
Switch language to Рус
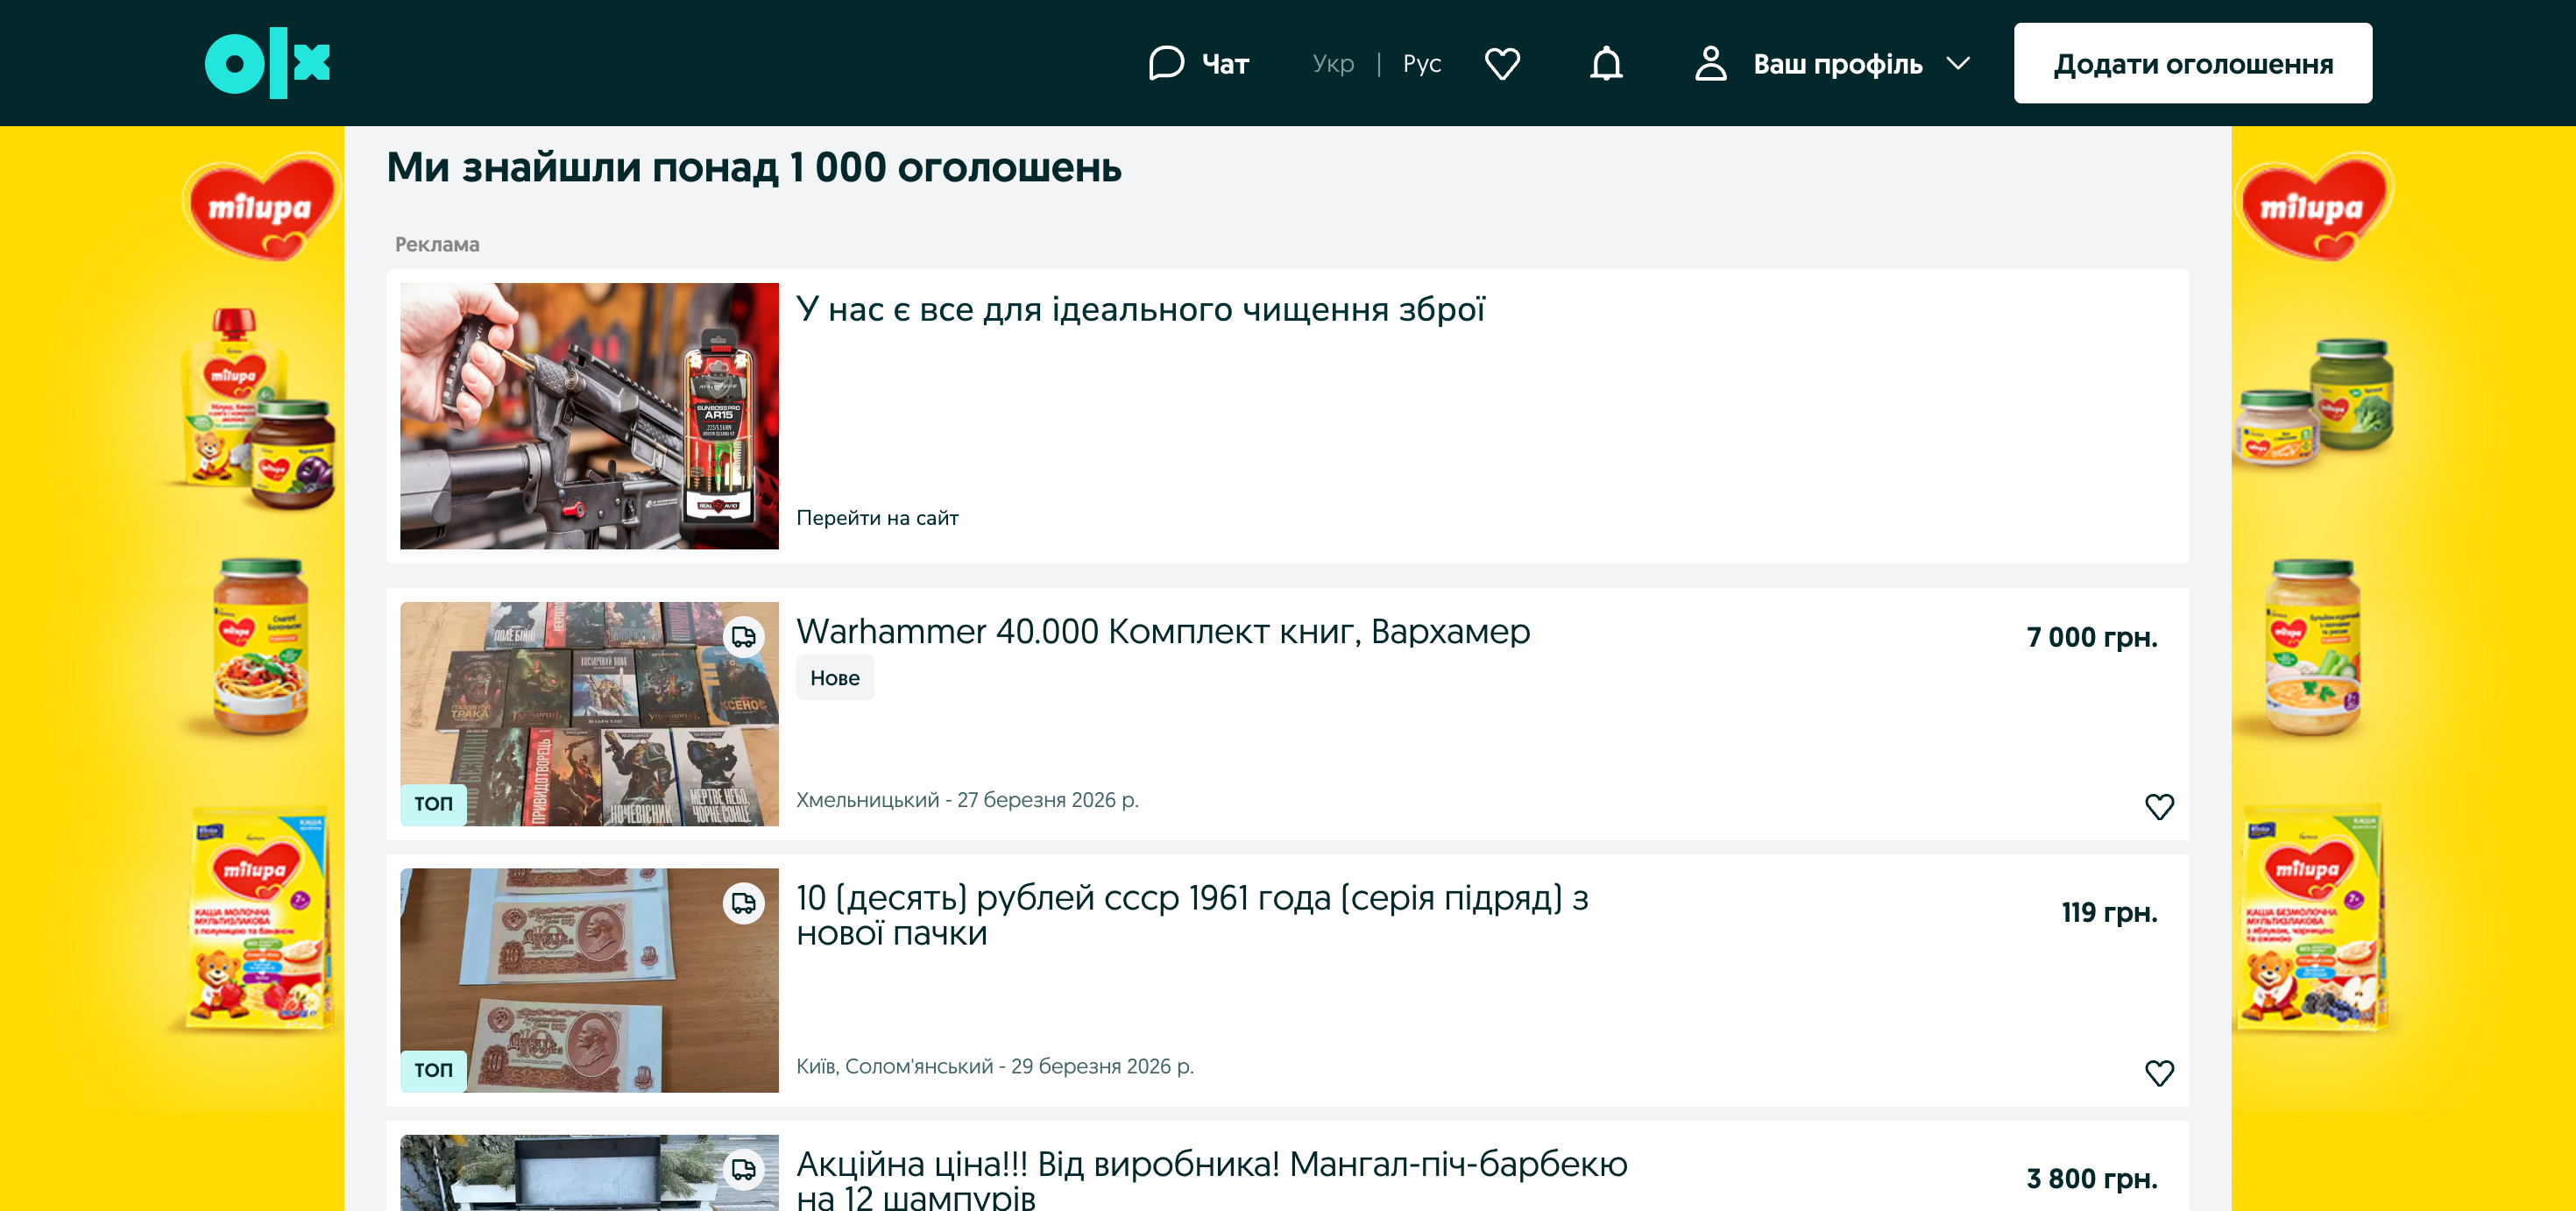[x=1421, y=63]
